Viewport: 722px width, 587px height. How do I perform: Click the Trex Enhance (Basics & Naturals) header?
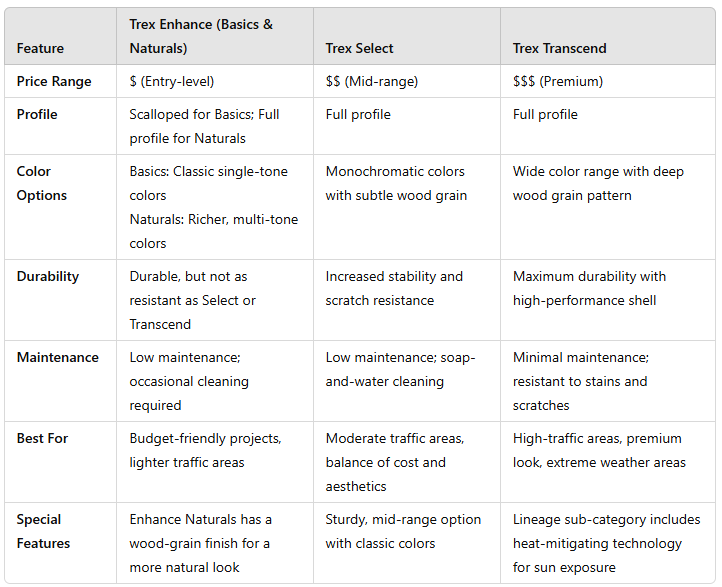pyautogui.click(x=201, y=36)
